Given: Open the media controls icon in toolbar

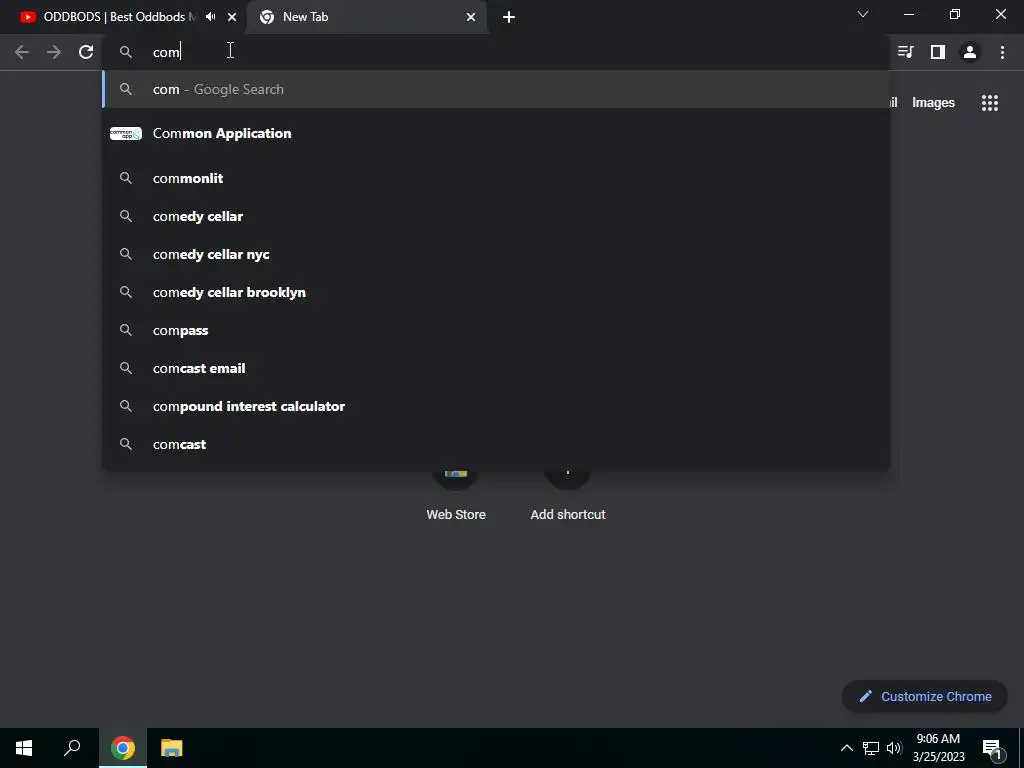Looking at the screenshot, I should pyautogui.click(x=905, y=52).
